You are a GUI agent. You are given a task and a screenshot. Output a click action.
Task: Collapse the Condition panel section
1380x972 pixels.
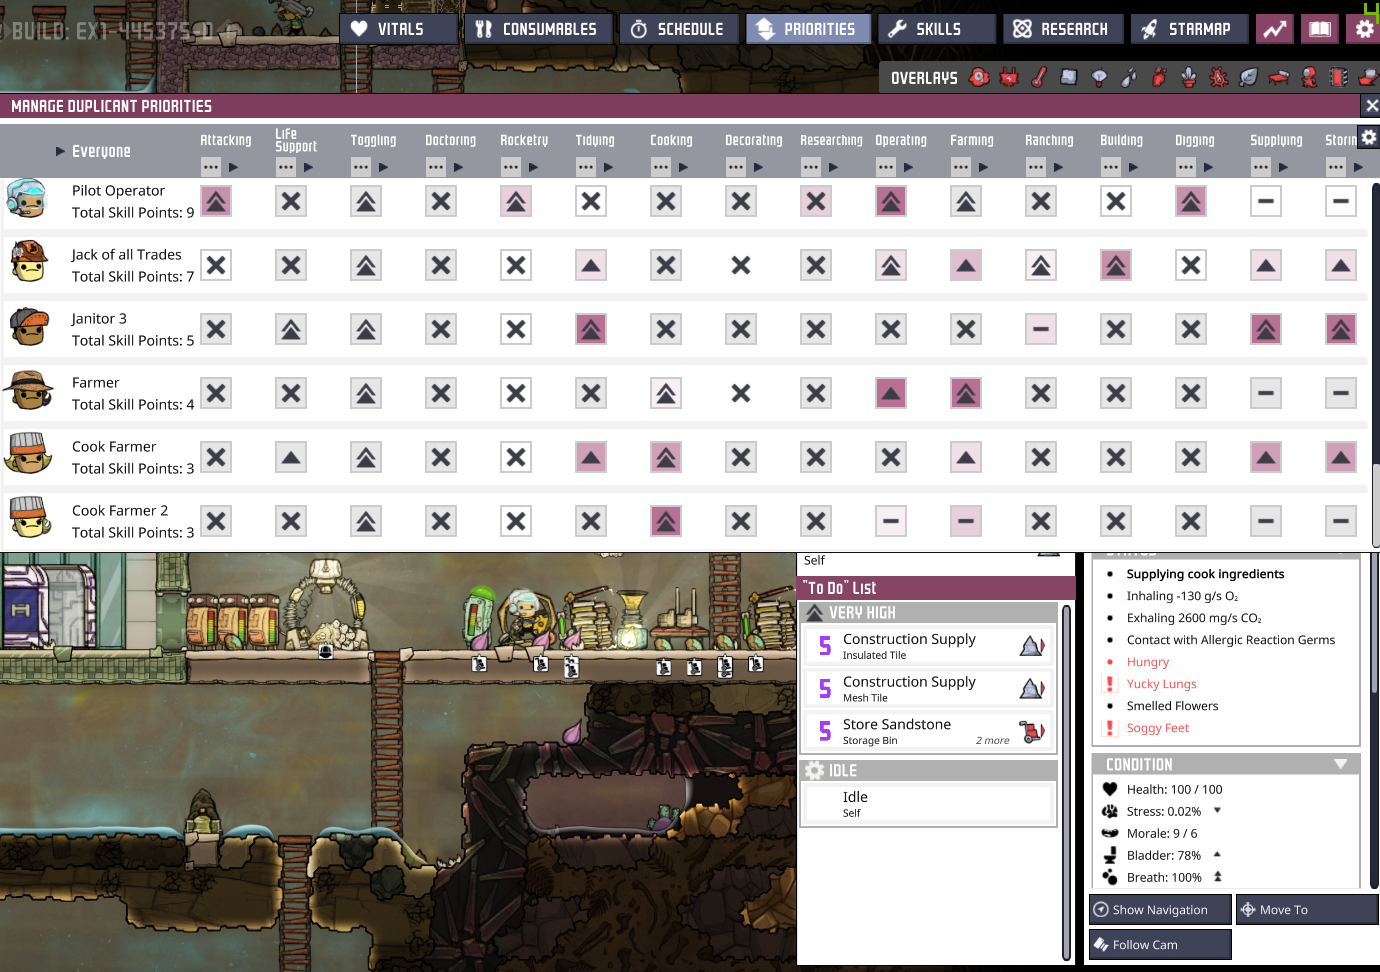[x=1340, y=764]
